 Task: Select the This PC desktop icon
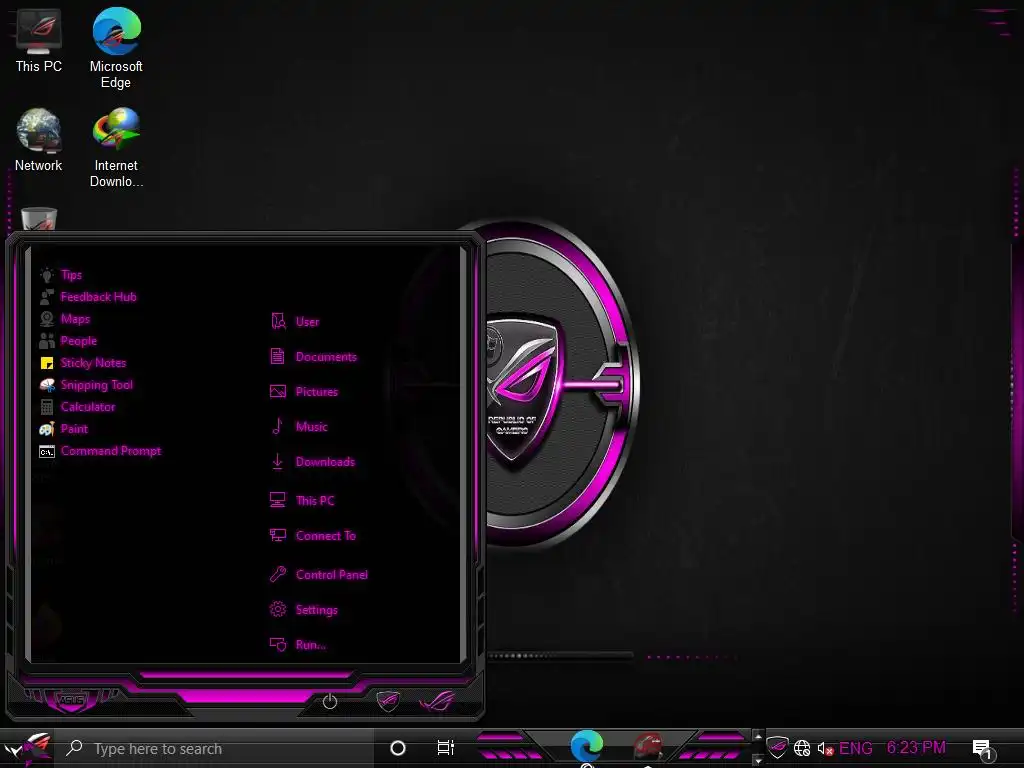tap(39, 42)
